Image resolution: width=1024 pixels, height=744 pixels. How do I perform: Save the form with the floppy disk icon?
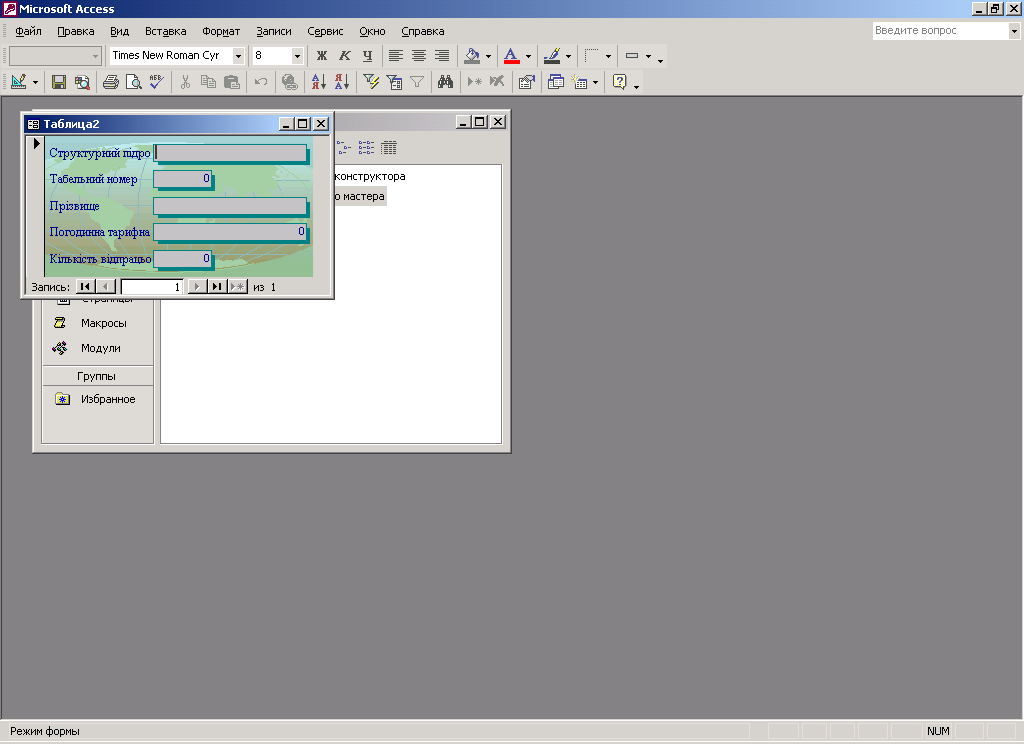[x=59, y=82]
